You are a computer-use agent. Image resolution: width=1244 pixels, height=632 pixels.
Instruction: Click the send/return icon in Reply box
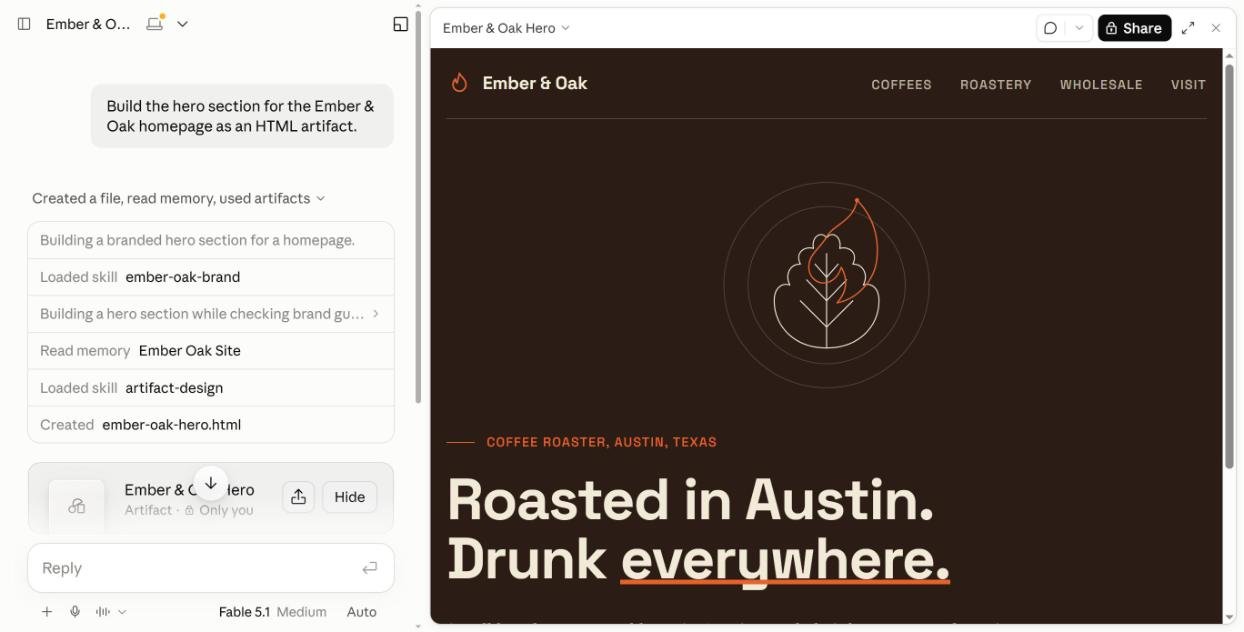click(x=369, y=568)
